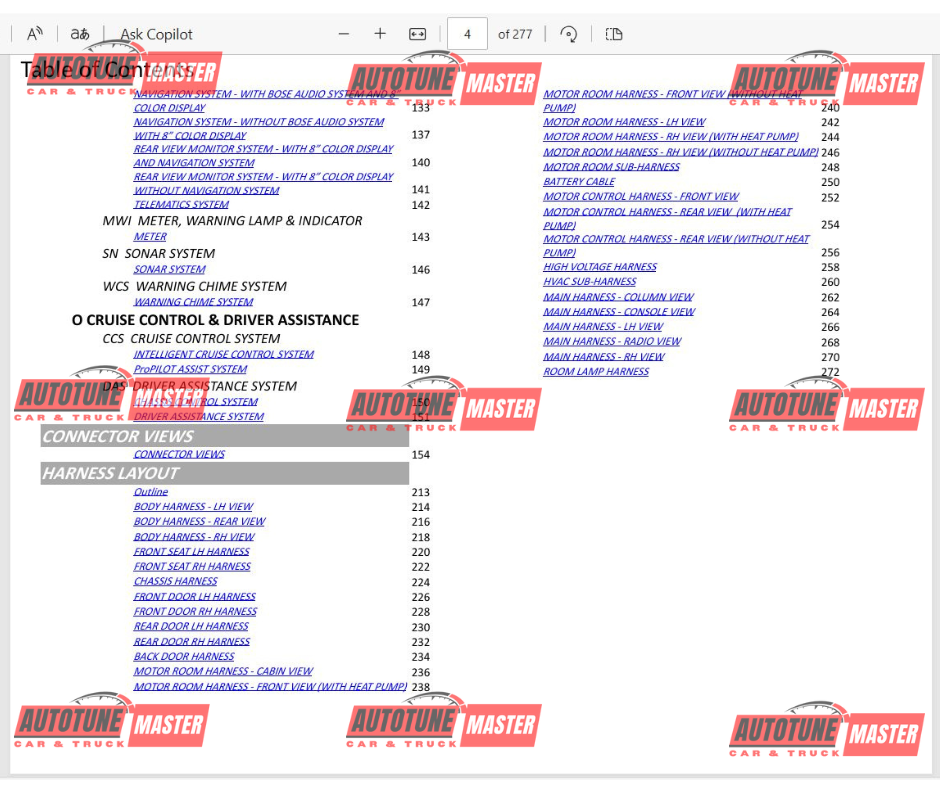Viewport: 940px width, 788px height.
Task: Open the SONAR SYSTEM link
Action: [169, 269]
